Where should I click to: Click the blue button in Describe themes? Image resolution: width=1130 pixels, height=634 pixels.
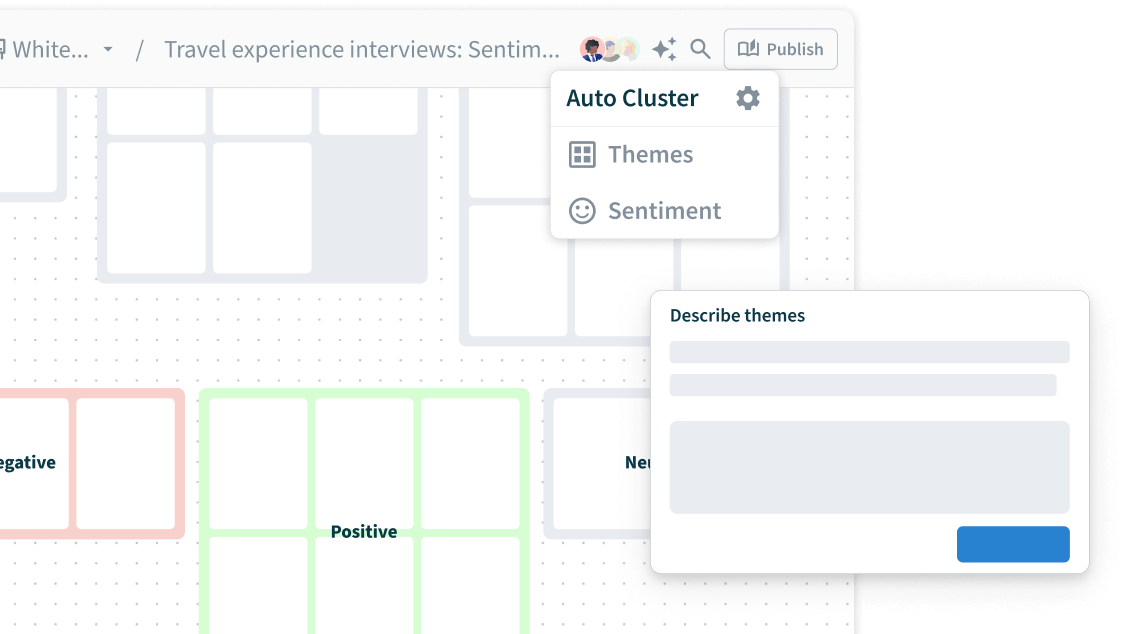coord(1013,544)
